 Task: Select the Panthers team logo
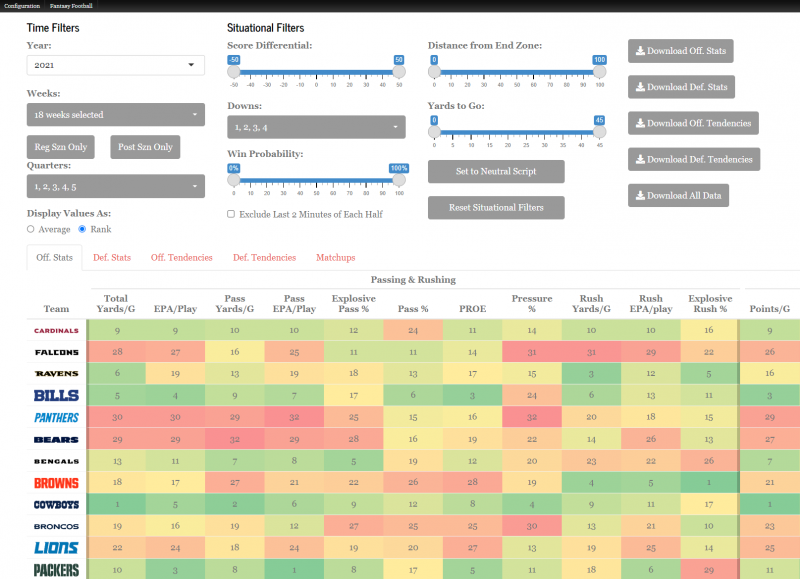56,417
